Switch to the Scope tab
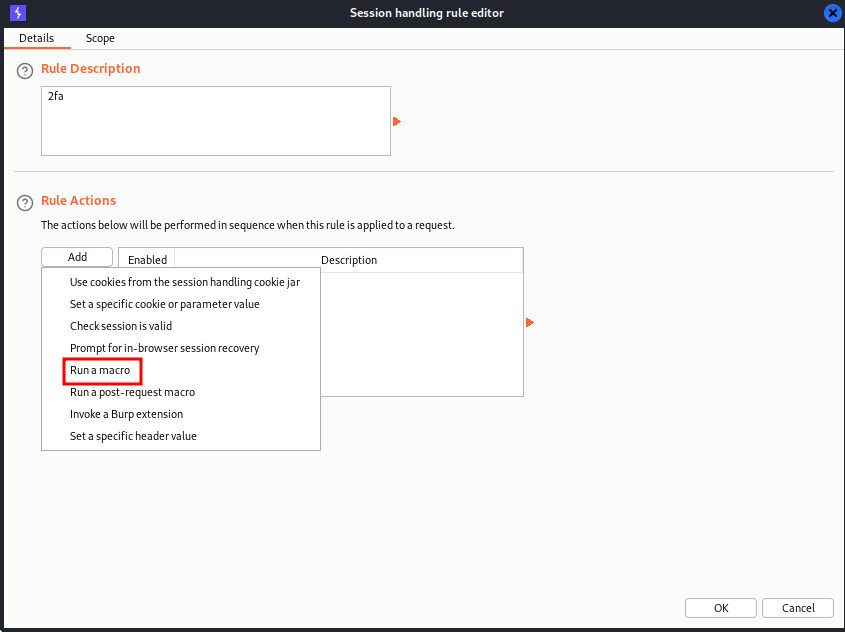The height and width of the screenshot is (632, 845). tap(100, 38)
